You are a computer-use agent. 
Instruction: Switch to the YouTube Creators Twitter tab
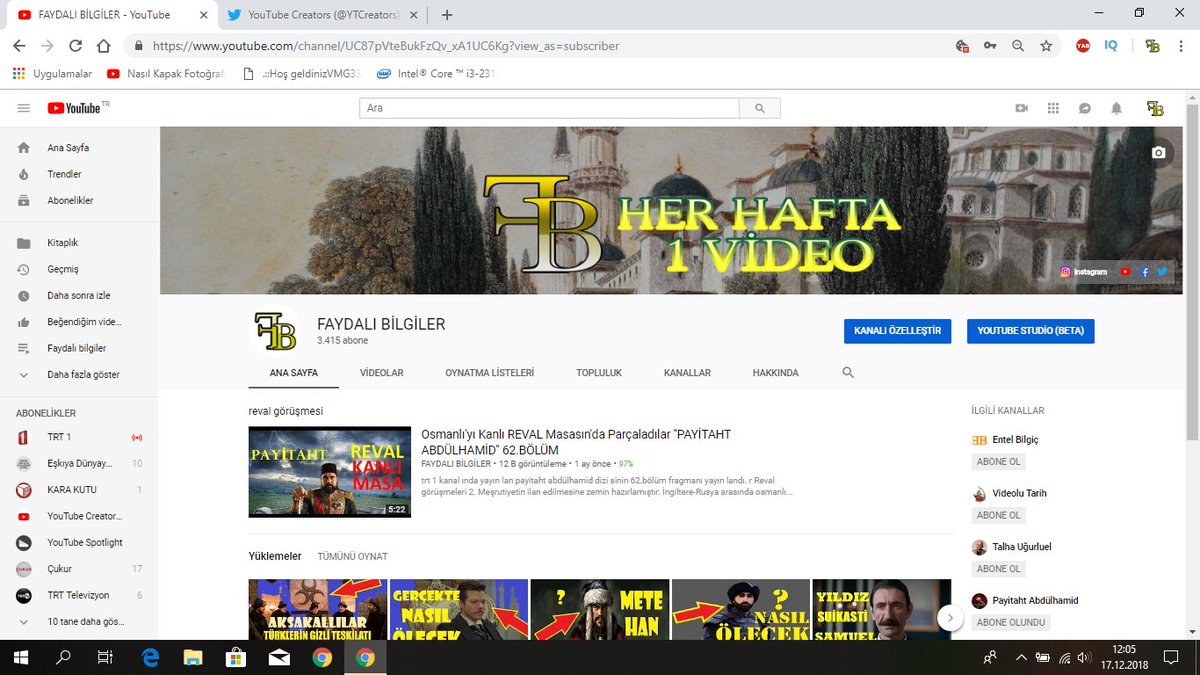(320, 15)
